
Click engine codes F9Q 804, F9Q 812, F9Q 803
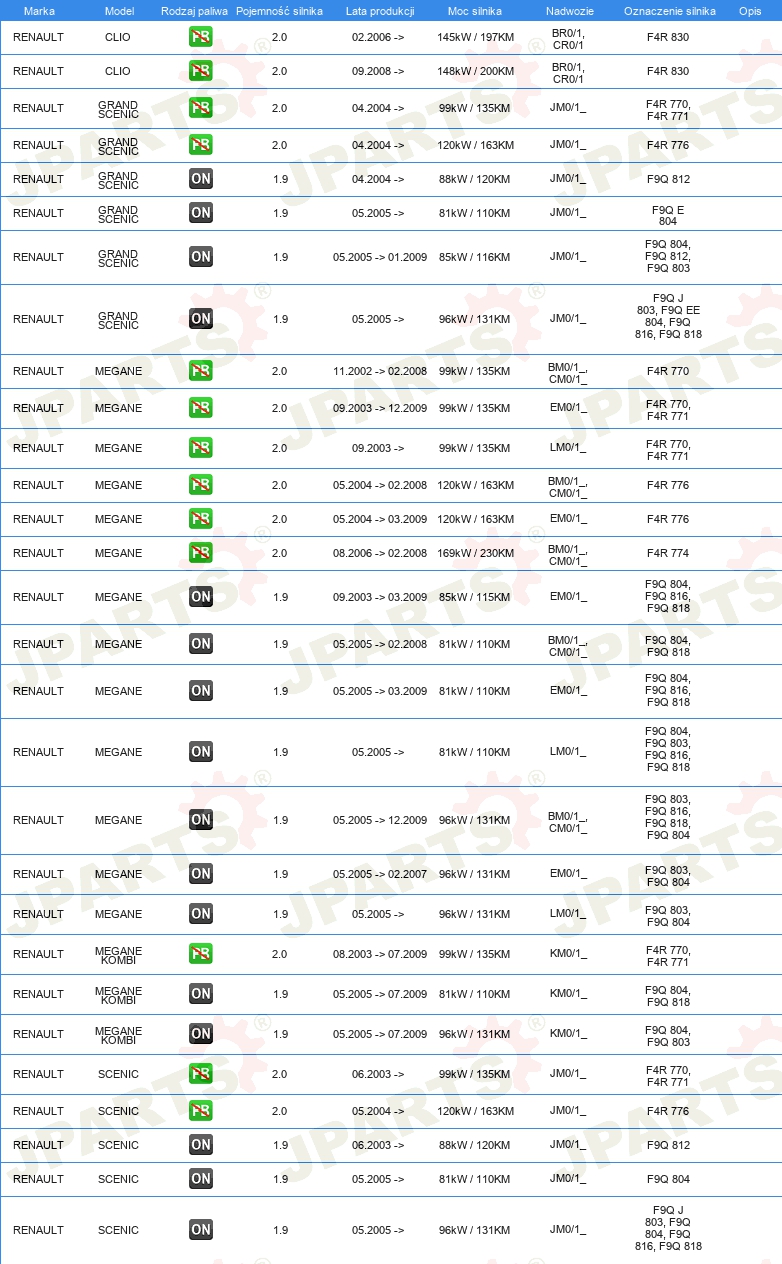coord(668,256)
